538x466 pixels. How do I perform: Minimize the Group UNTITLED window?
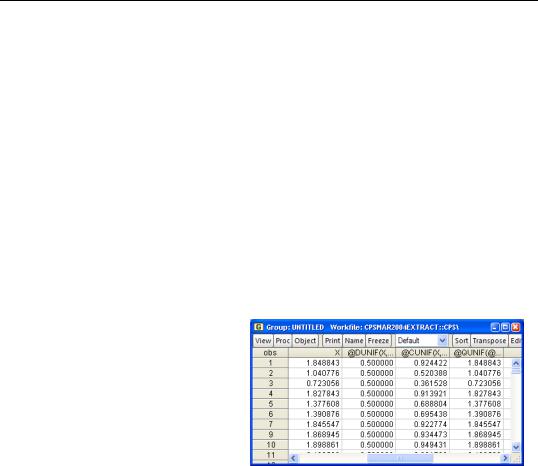coord(495,327)
